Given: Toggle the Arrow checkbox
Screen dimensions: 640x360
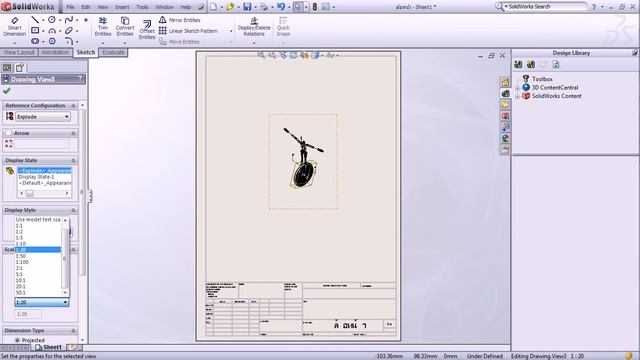Looking at the screenshot, I should coord(9,133).
